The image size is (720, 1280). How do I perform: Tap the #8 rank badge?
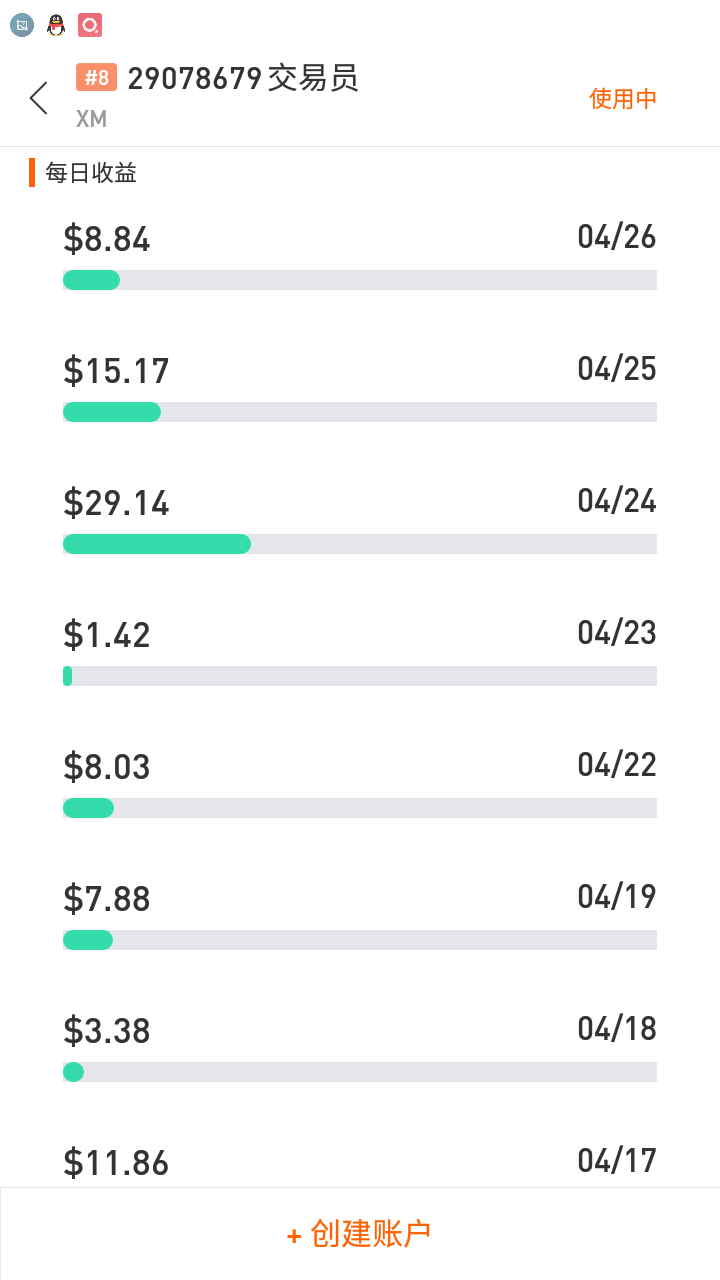[96, 78]
